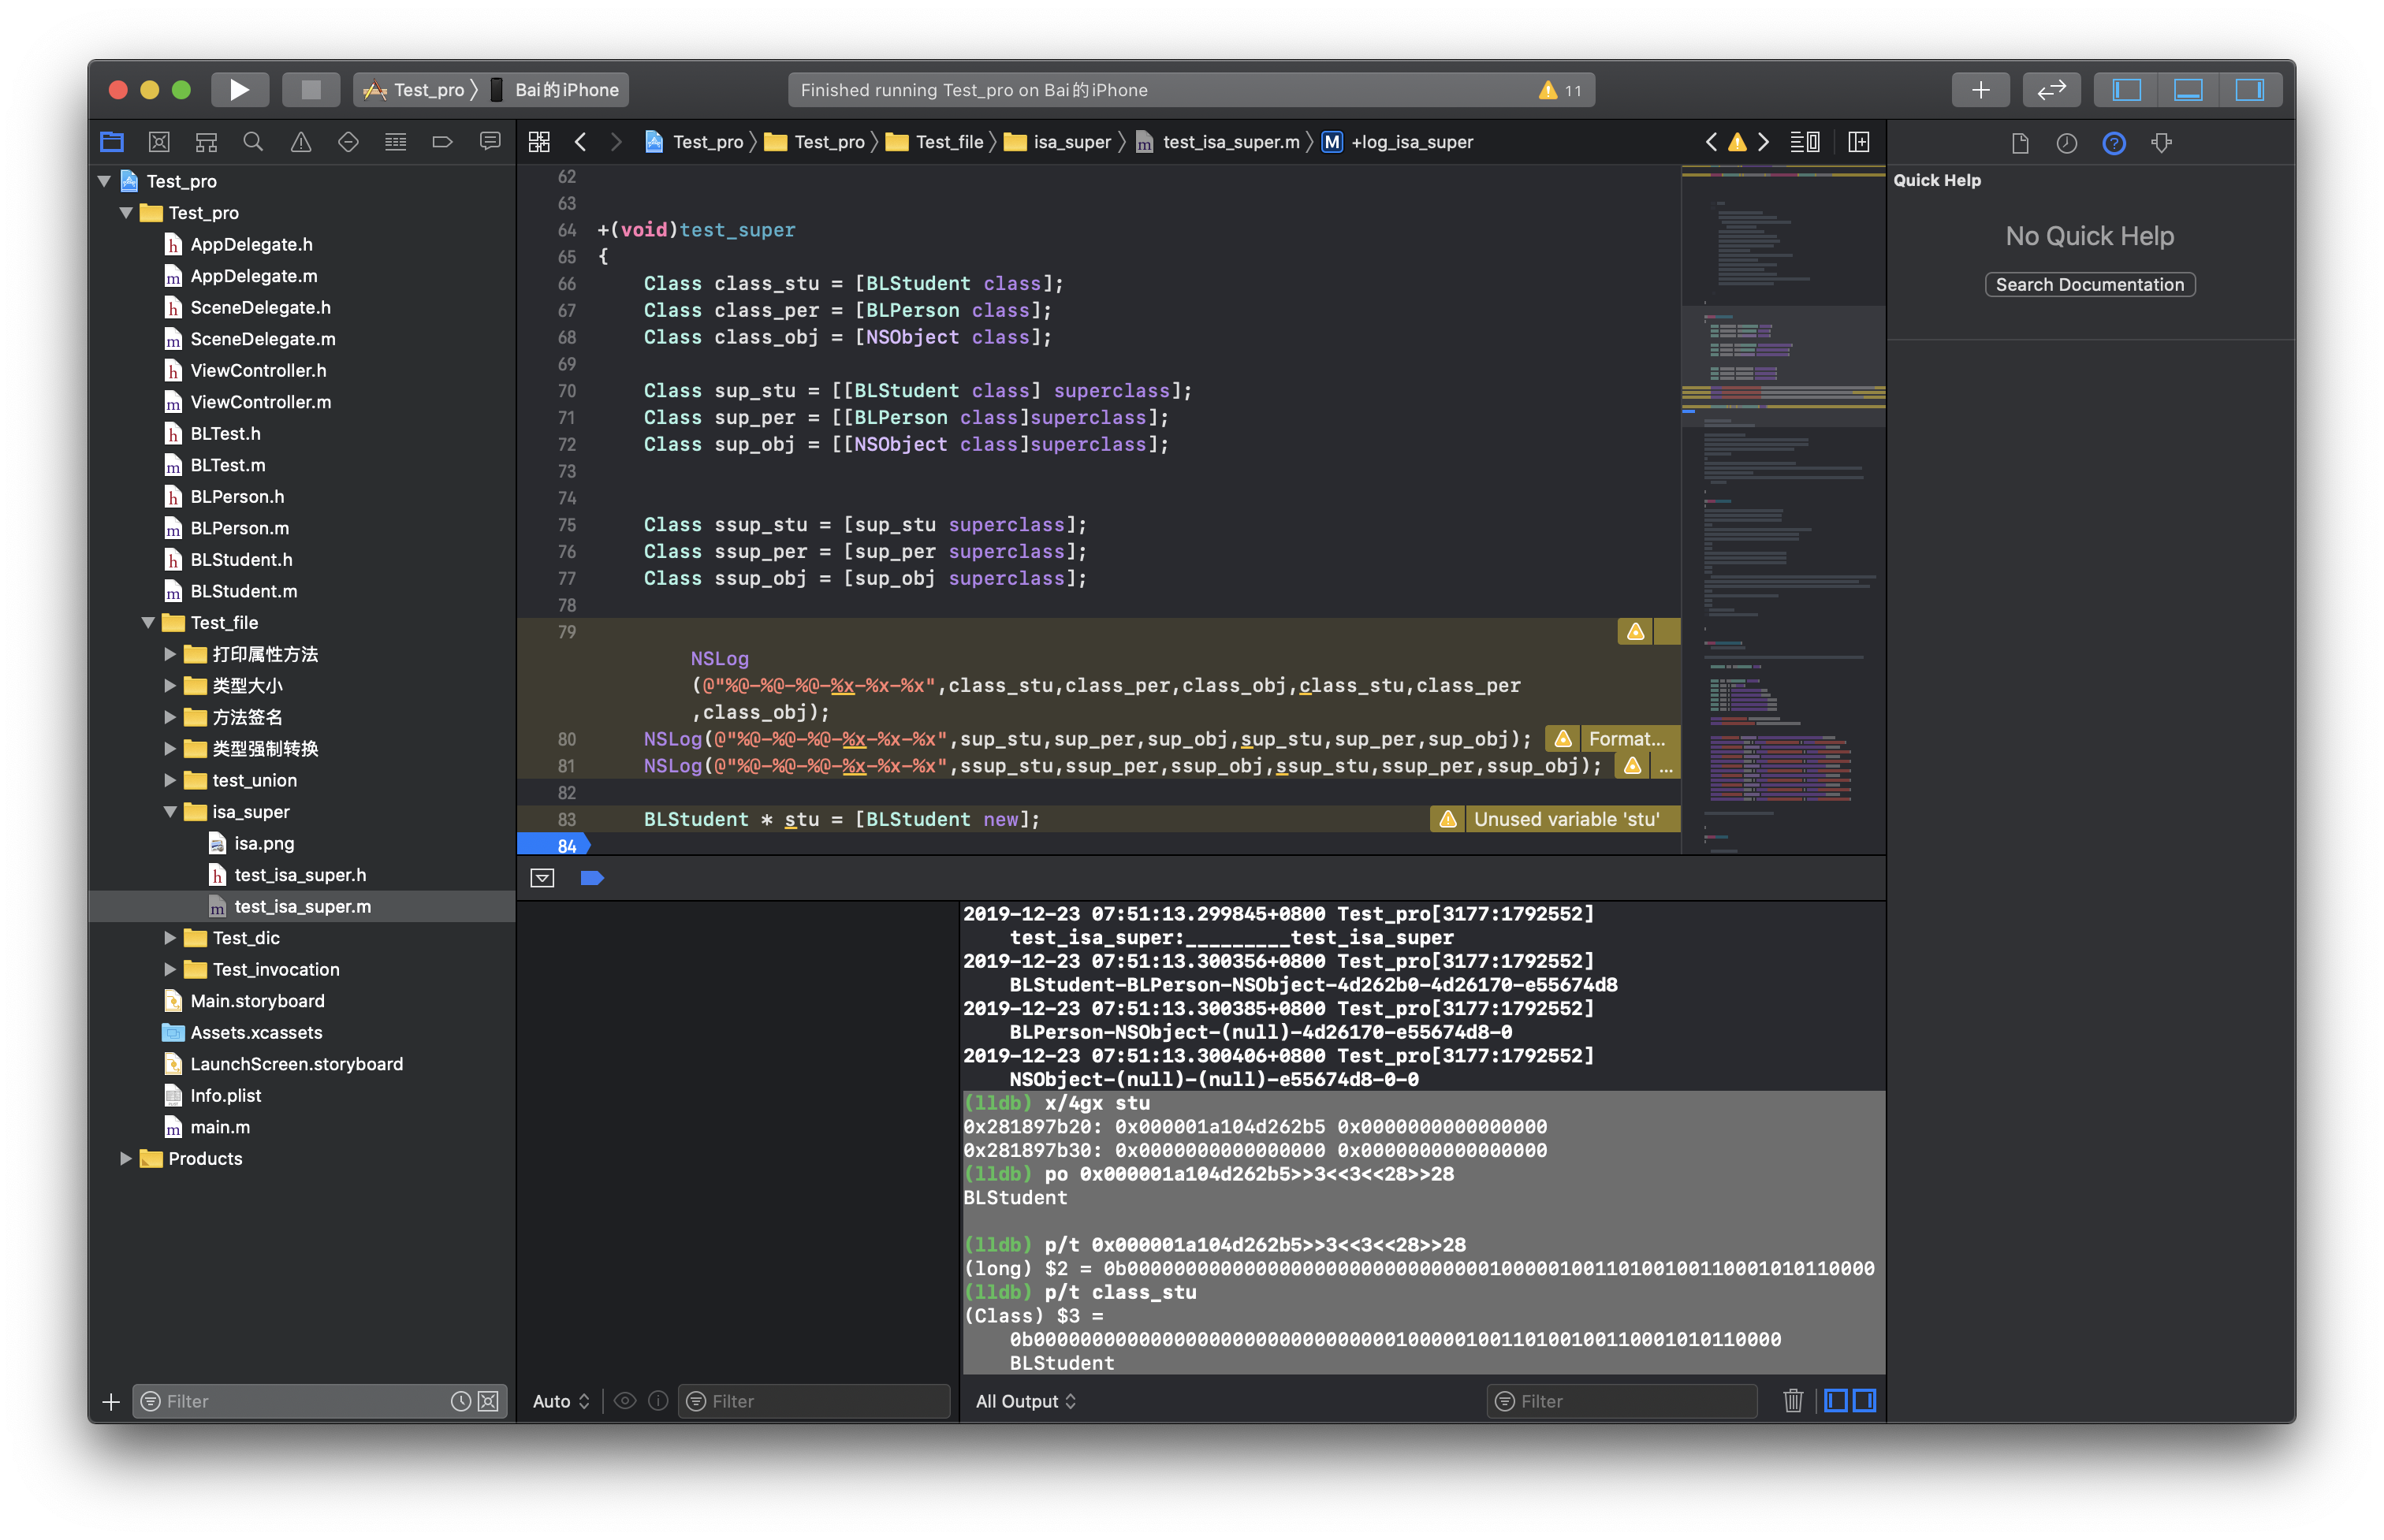
Task: Clear console with trash icon
Action: point(1792,1401)
